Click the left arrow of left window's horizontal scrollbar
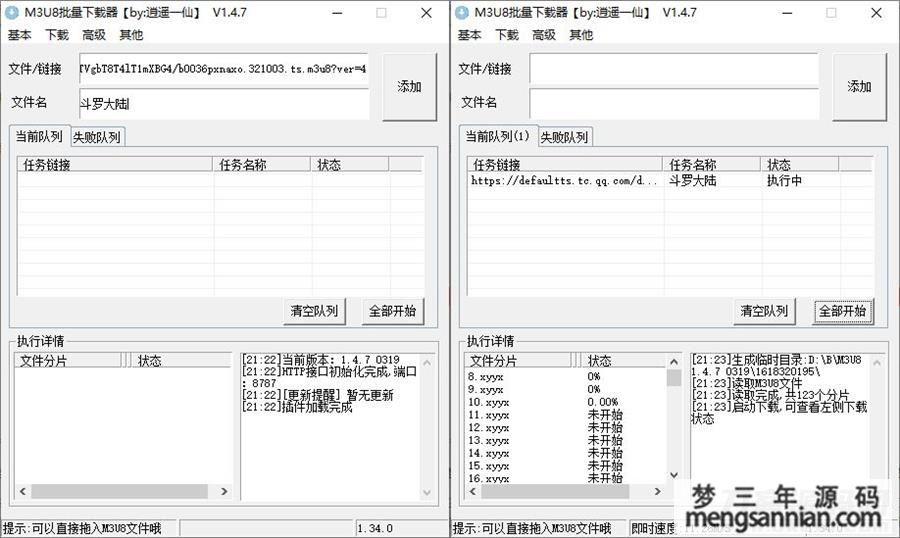Screen dimensions: 900x538 23,491
